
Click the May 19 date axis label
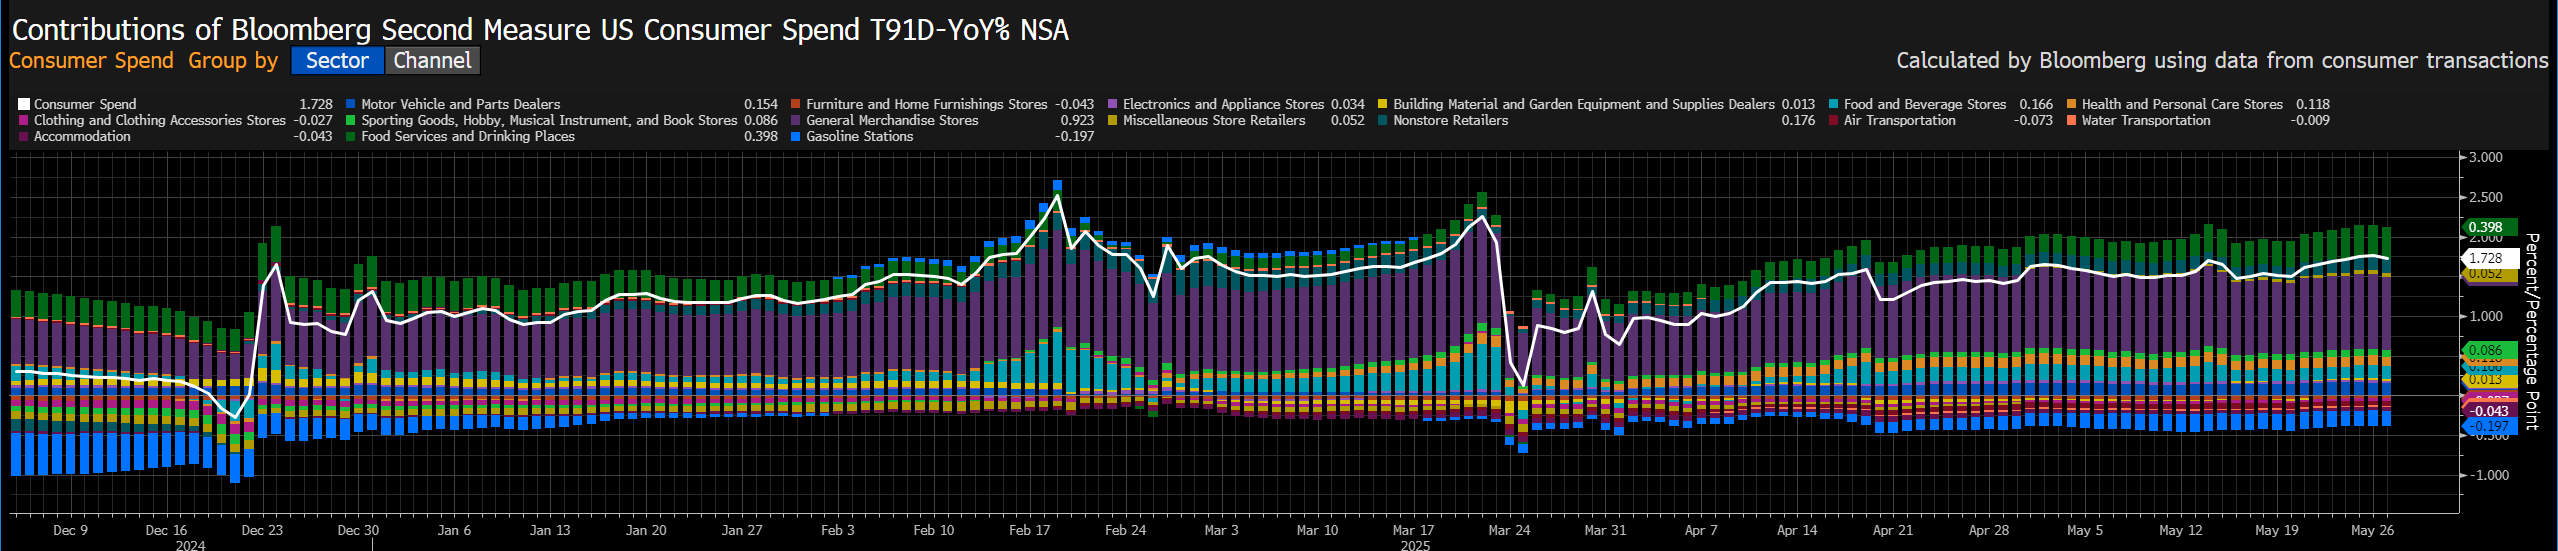tap(2277, 530)
